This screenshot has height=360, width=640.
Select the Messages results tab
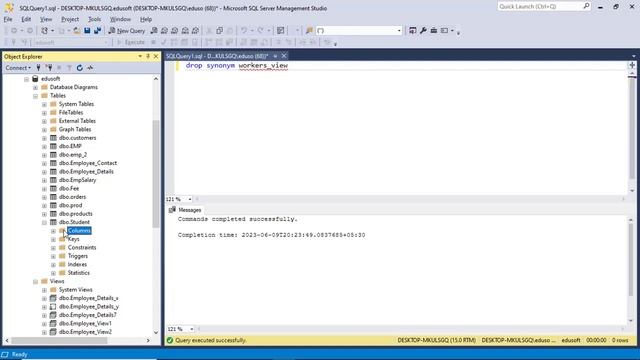point(185,210)
